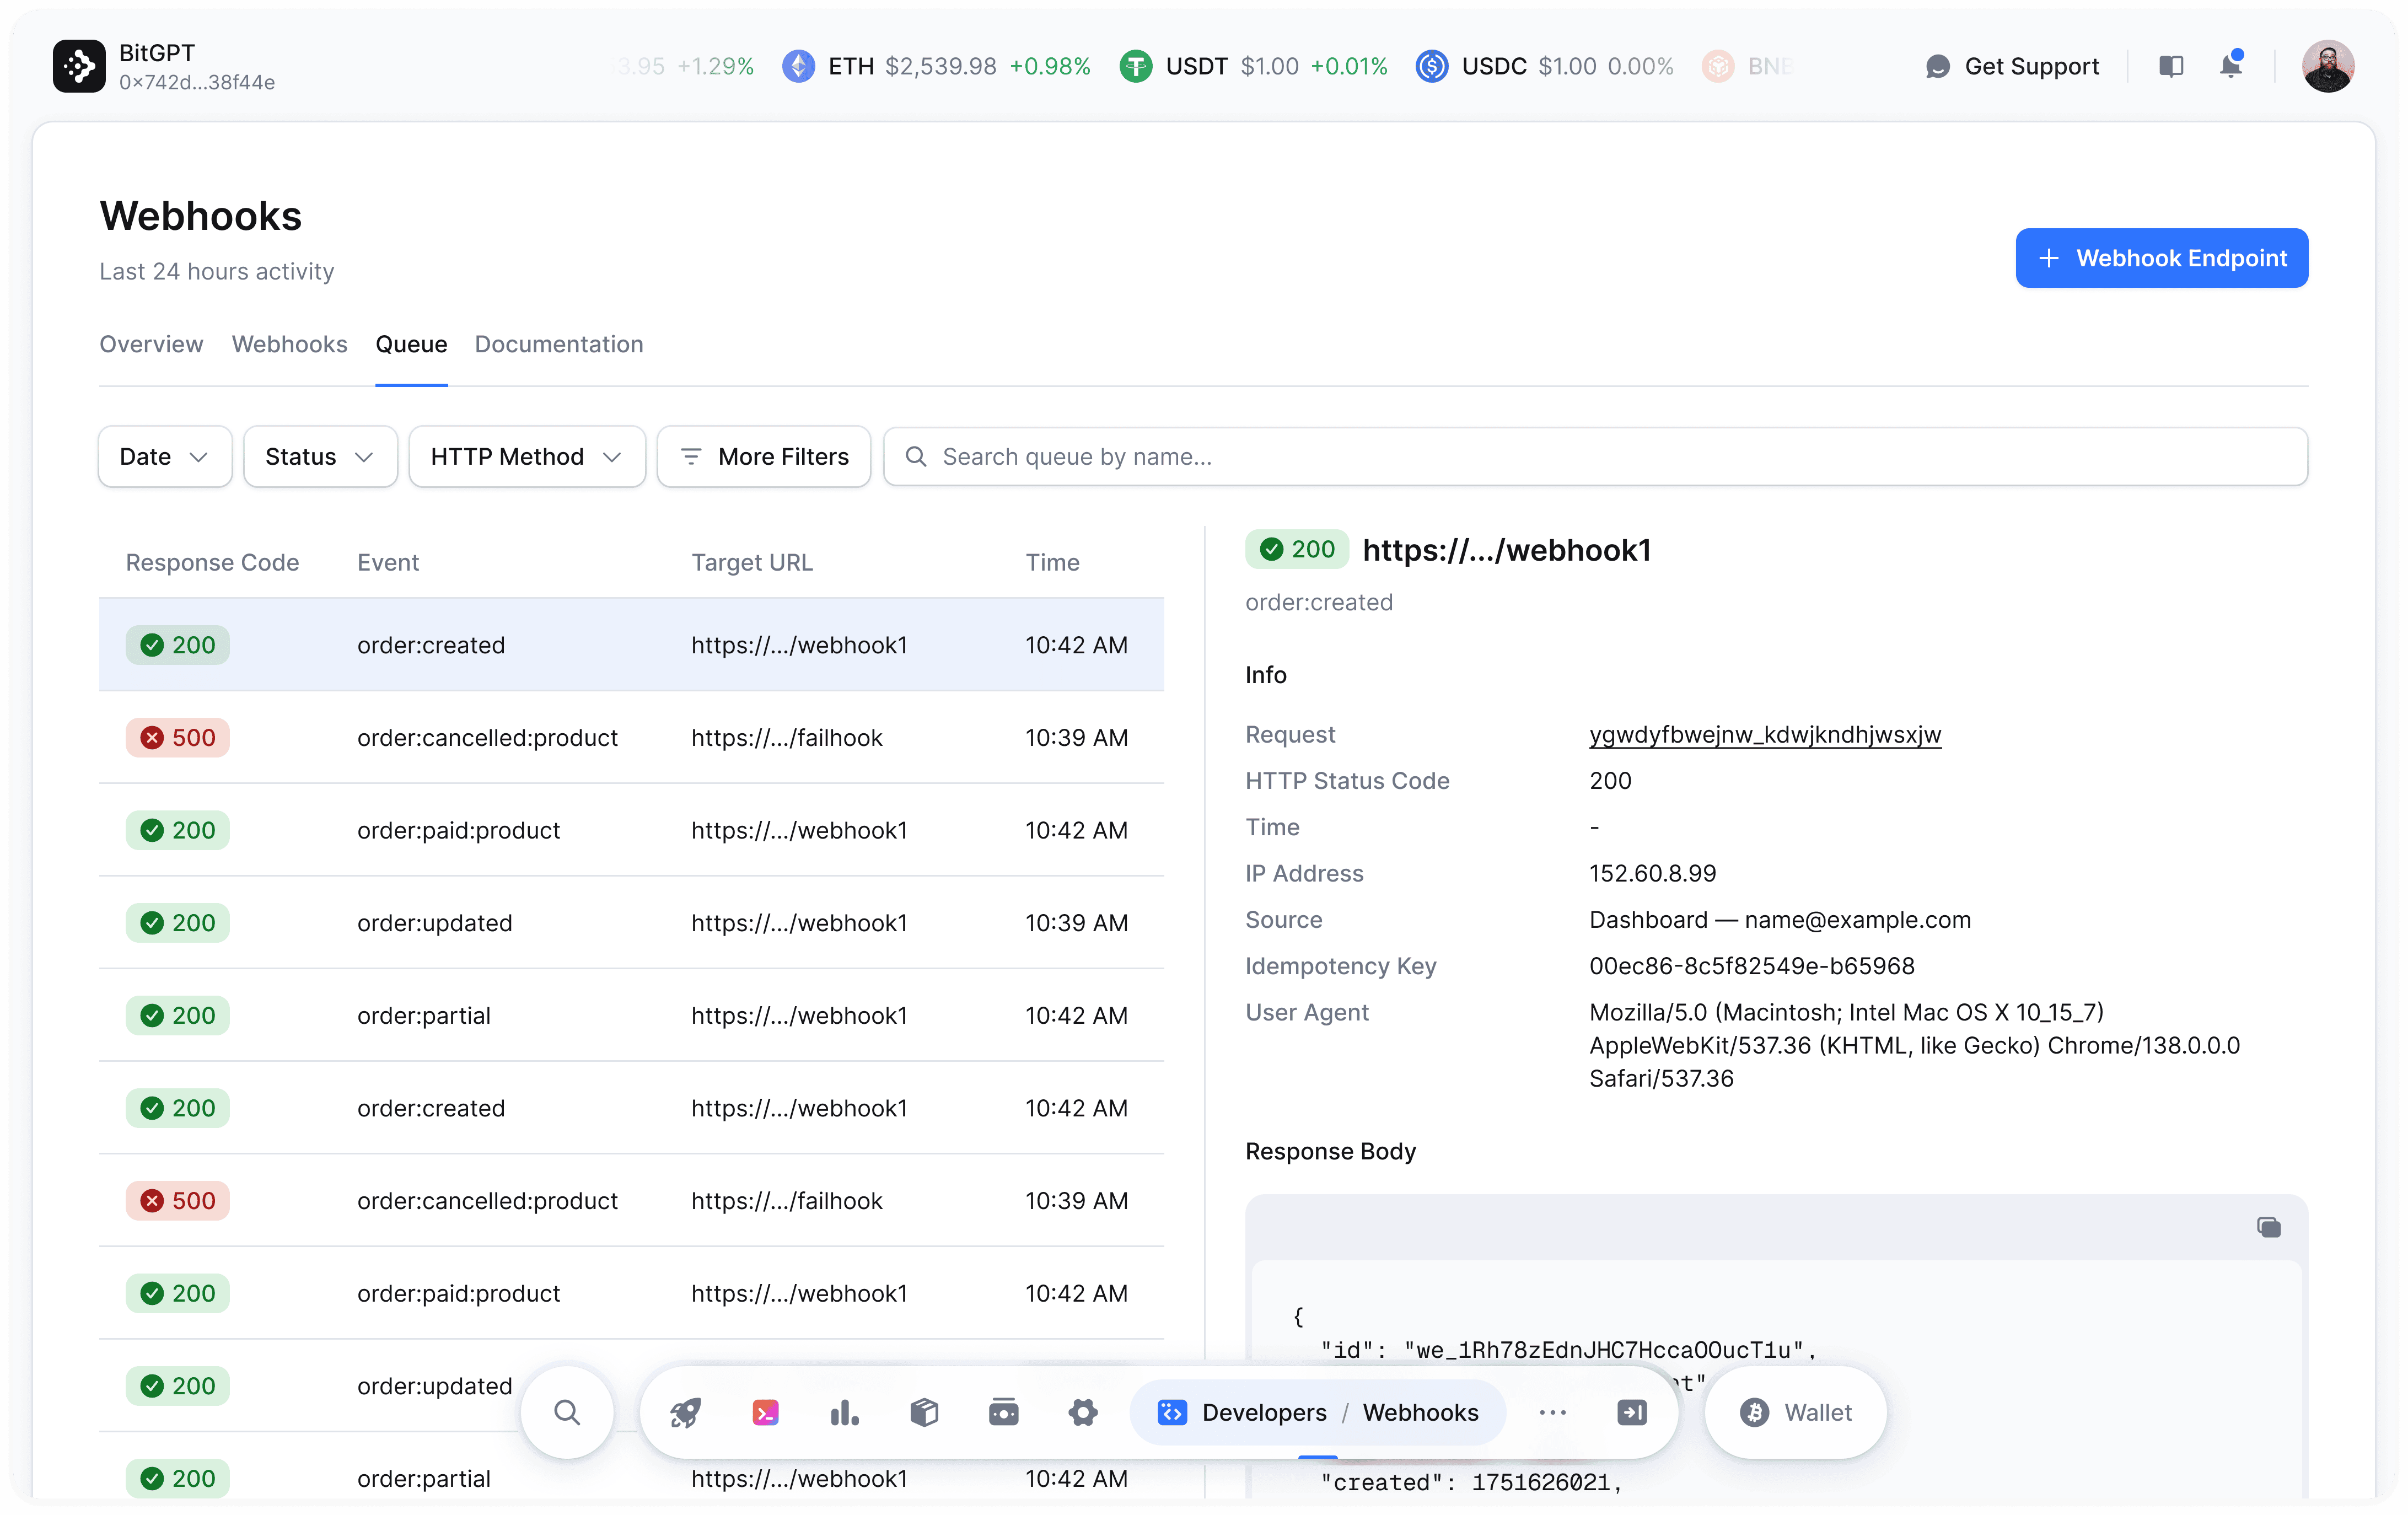Open the package/products icon in bottom dock
This screenshot has width=2408, height=1515.
[x=924, y=1412]
